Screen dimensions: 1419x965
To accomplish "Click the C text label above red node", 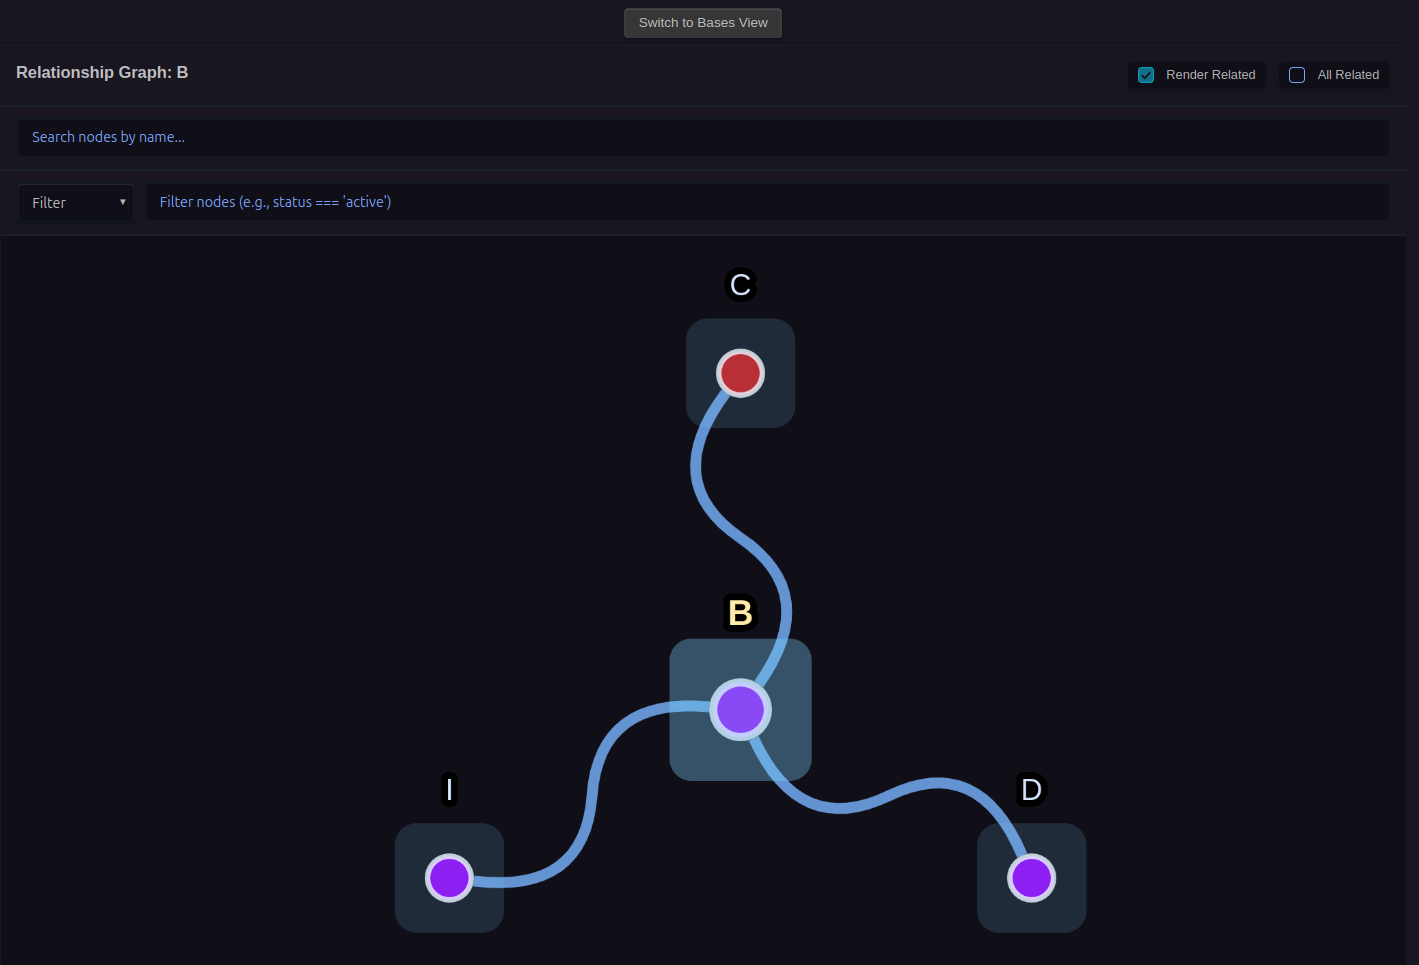I will tap(740, 285).
